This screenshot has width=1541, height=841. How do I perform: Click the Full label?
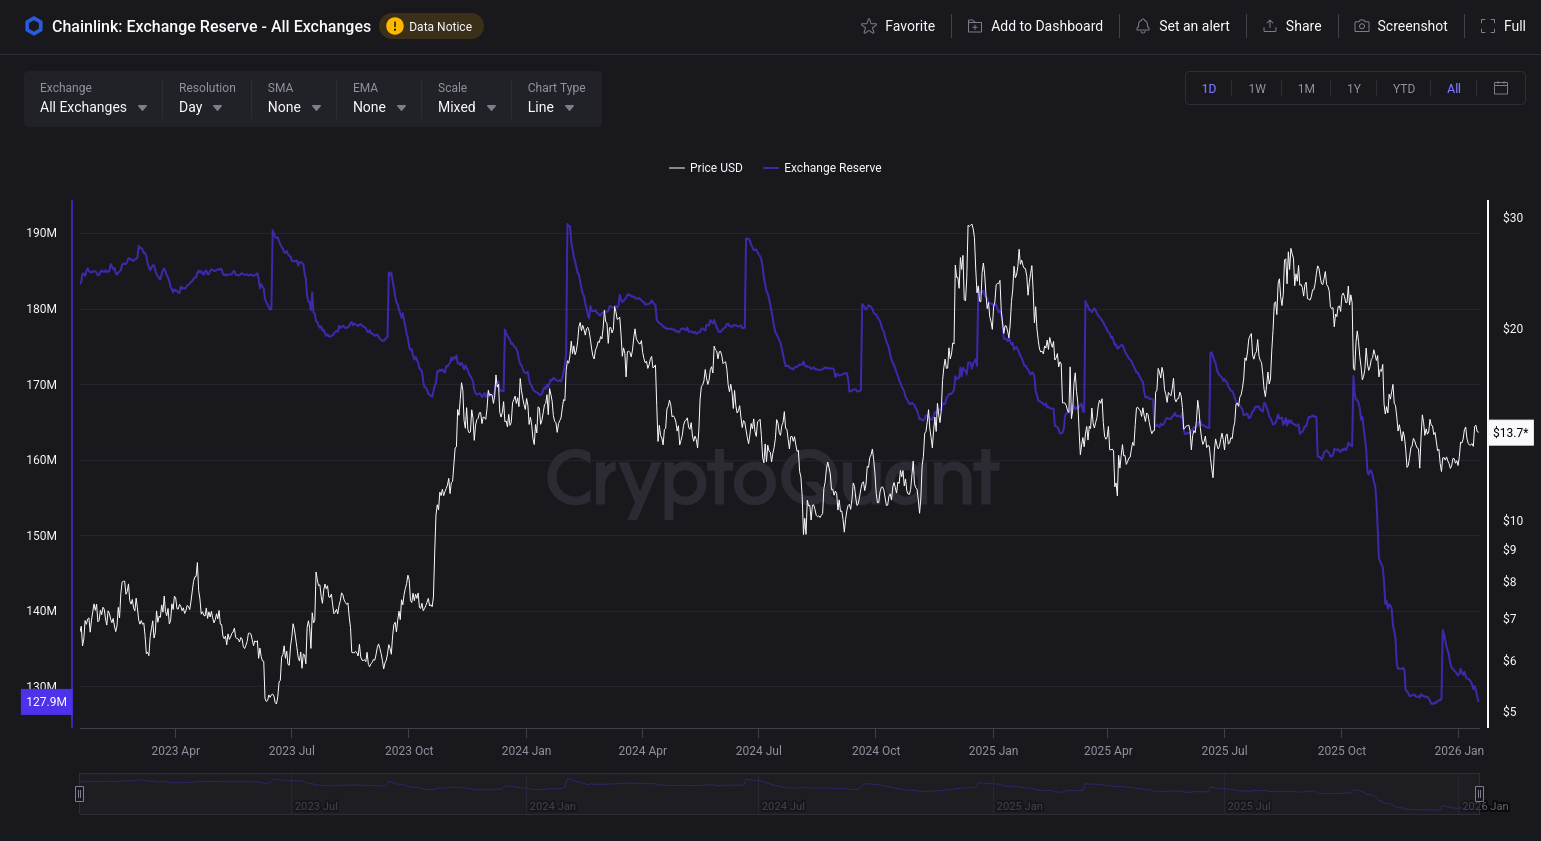[1515, 26]
